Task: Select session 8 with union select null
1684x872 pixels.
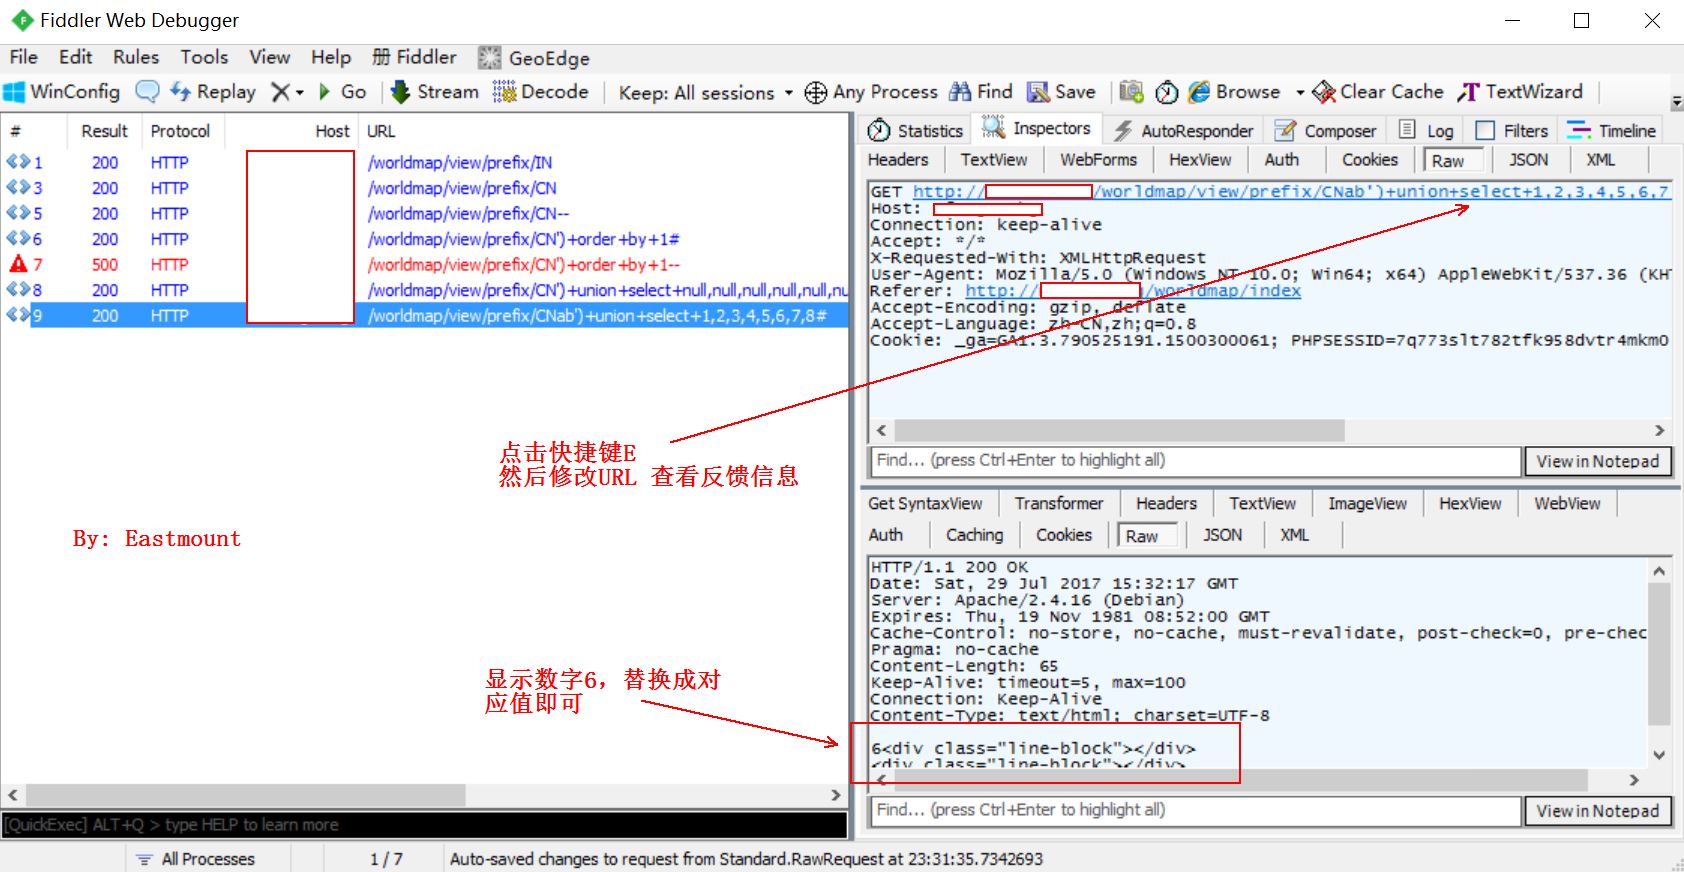Action: (425, 290)
